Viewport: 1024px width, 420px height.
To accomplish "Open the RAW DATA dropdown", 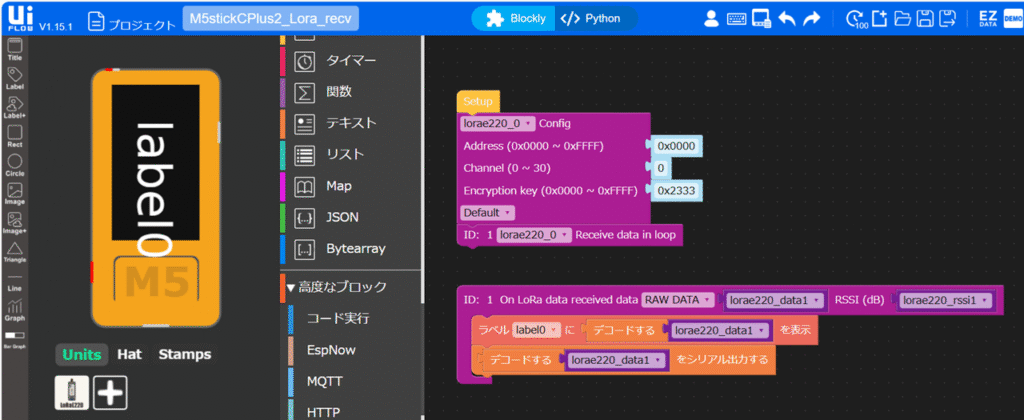I will click(678, 300).
